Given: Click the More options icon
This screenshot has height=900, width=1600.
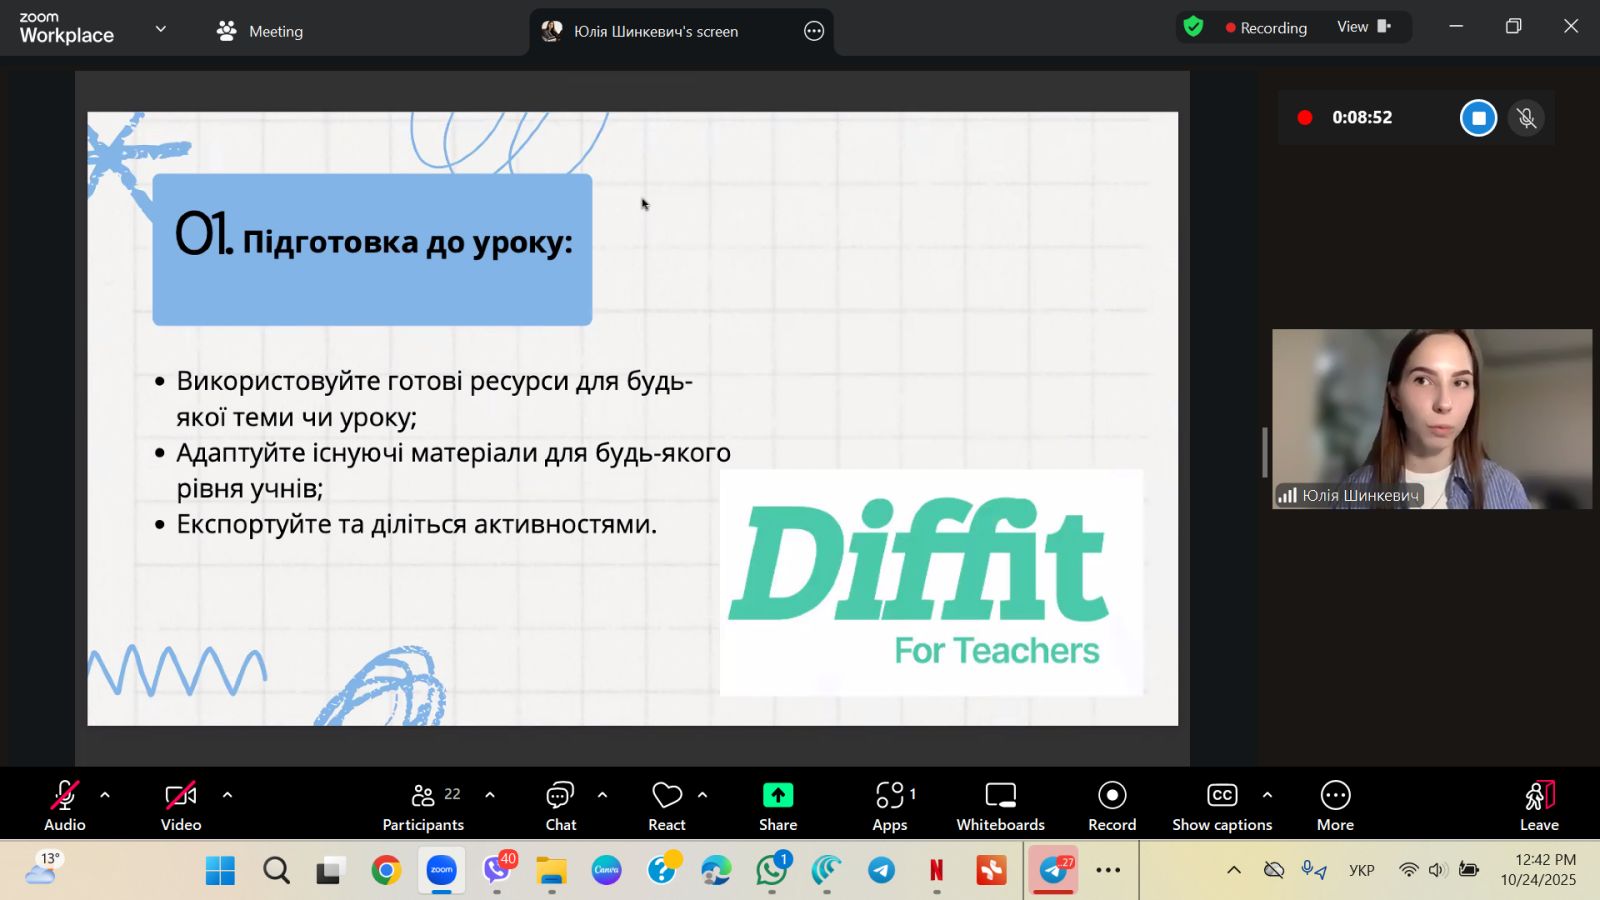Looking at the screenshot, I should click(1335, 805).
